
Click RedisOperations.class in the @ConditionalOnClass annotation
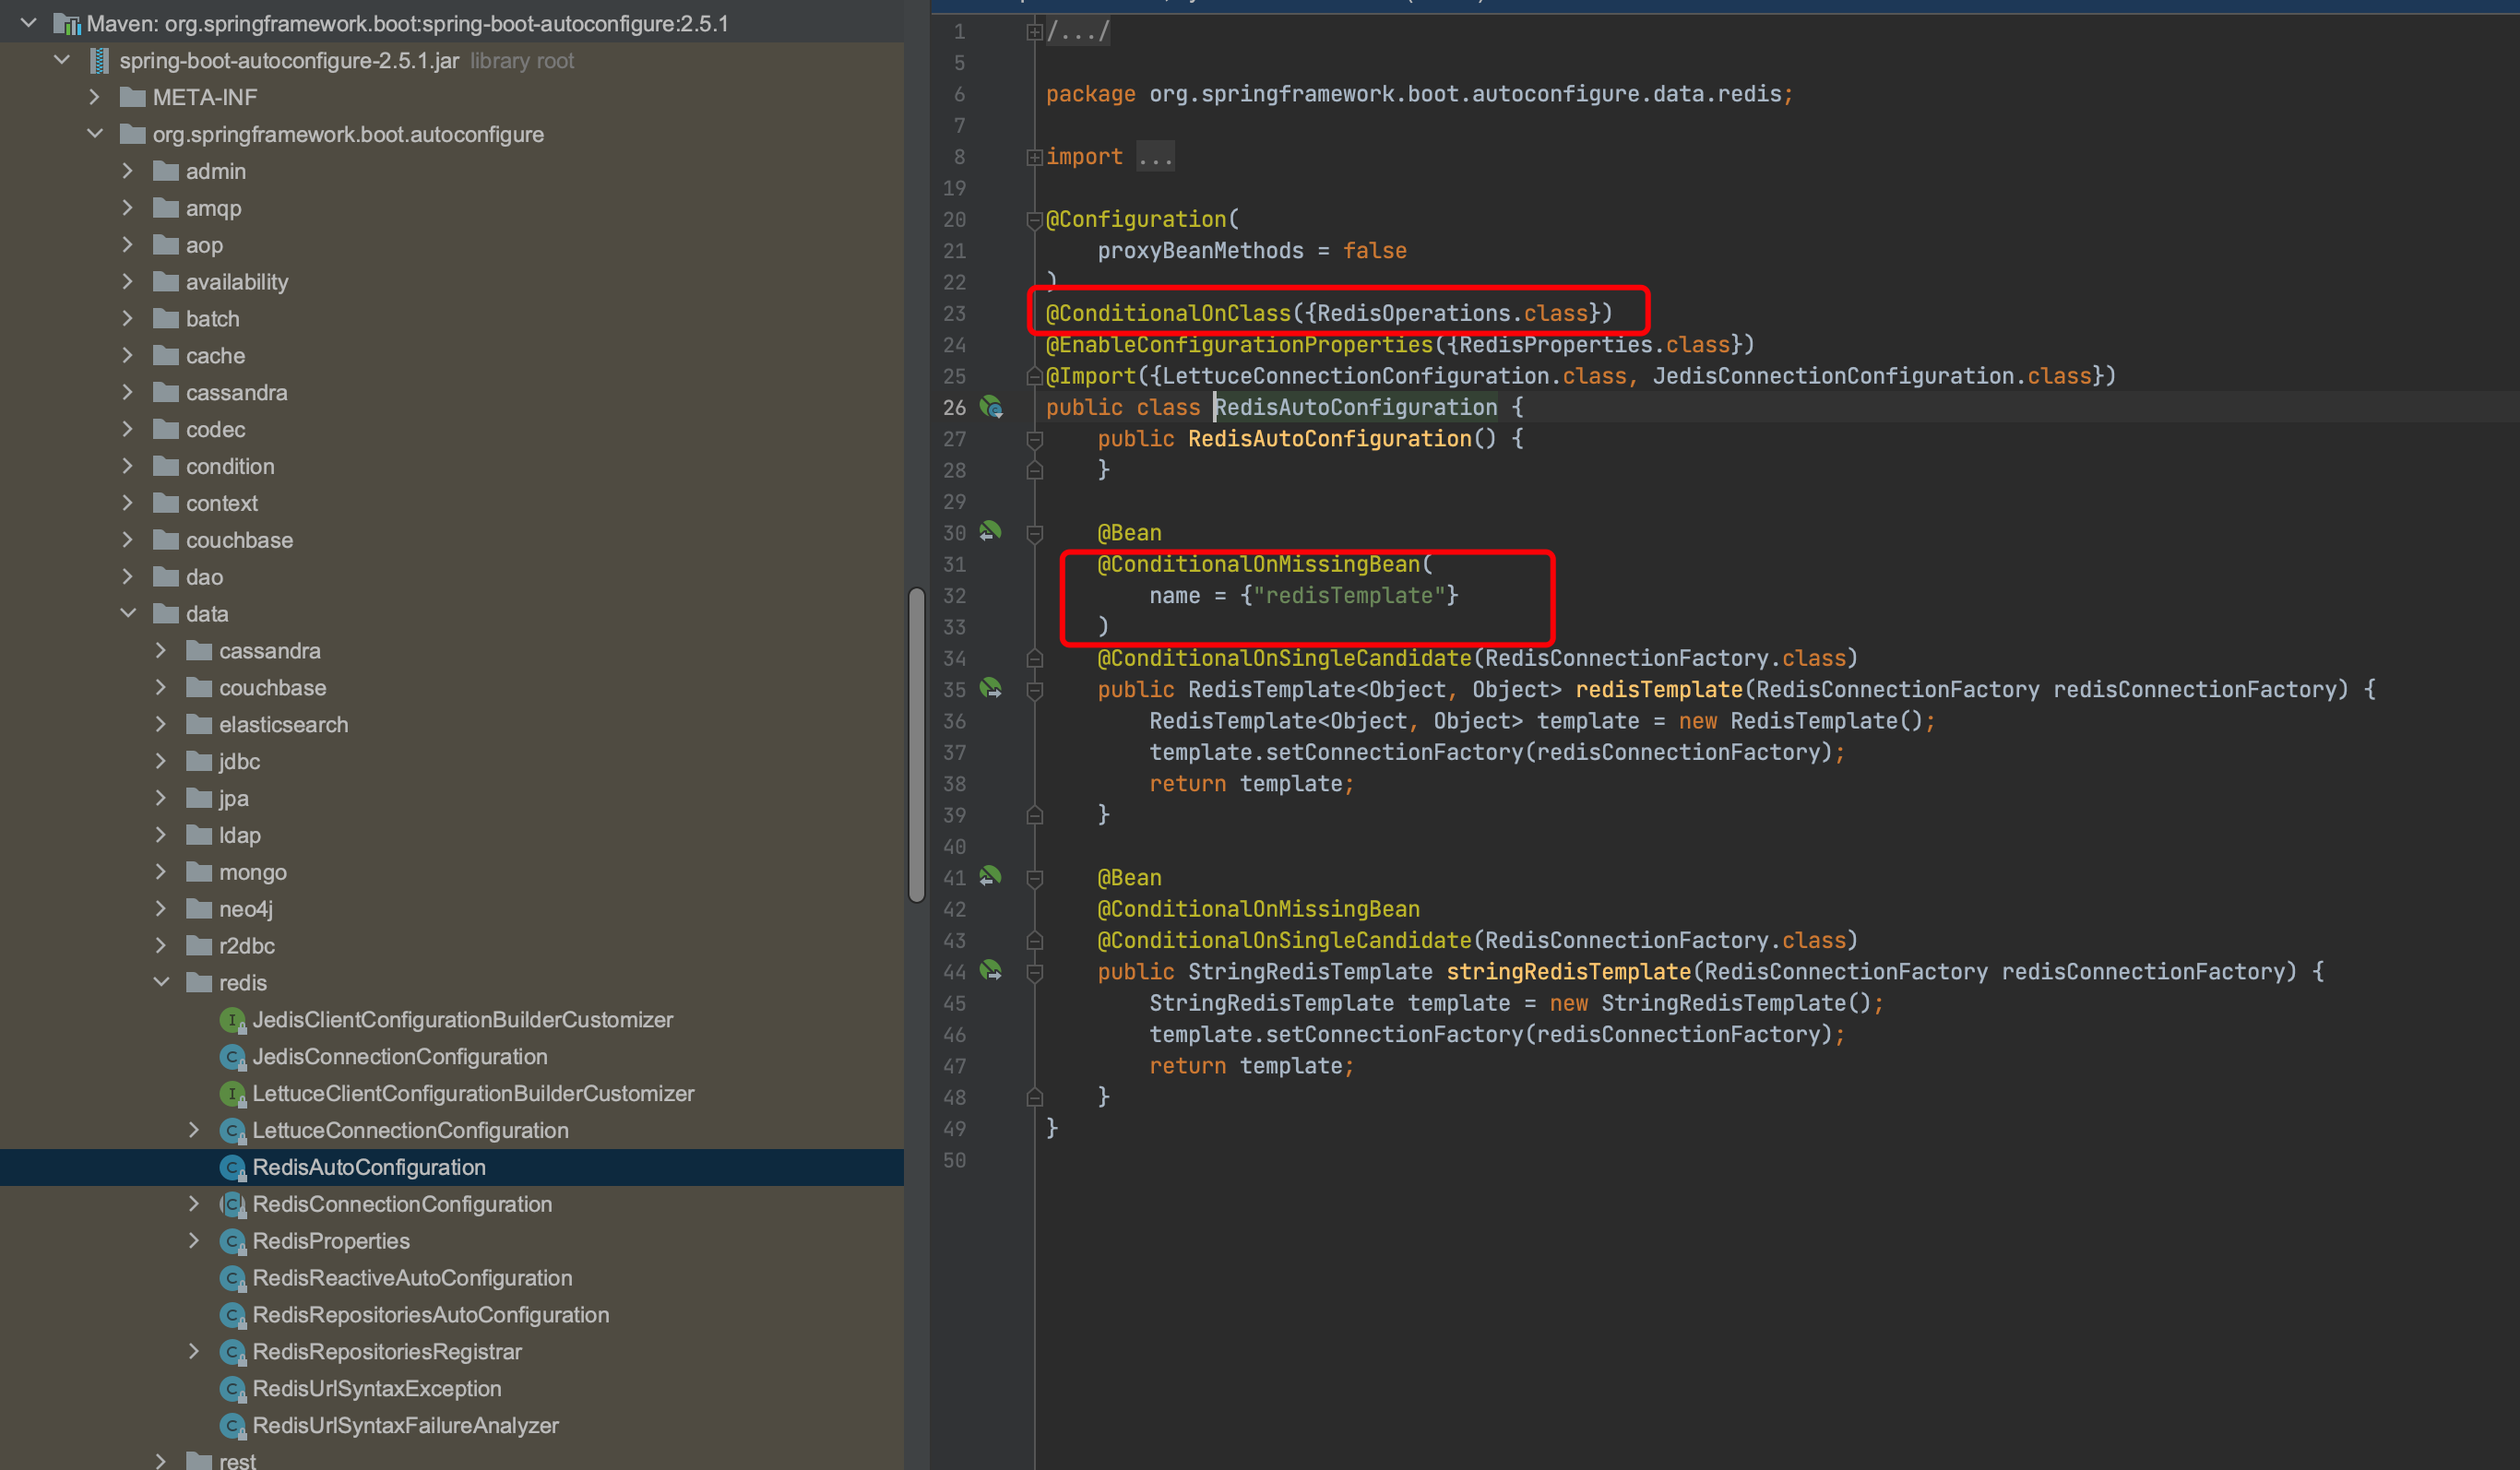(1452, 314)
